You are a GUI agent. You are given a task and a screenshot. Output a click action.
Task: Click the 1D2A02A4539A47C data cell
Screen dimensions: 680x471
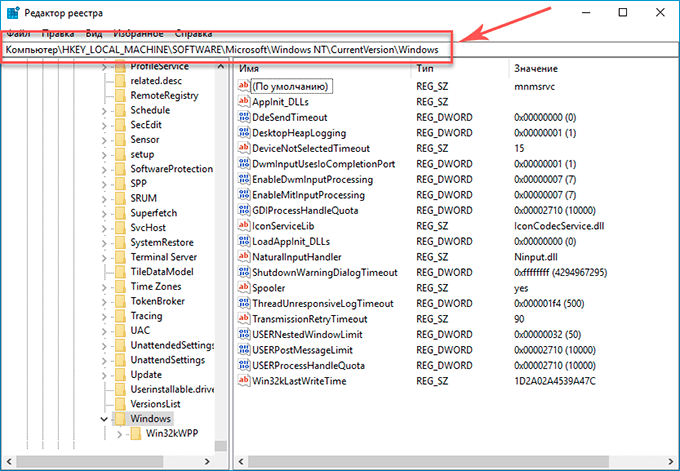pyautogui.click(x=555, y=381)
